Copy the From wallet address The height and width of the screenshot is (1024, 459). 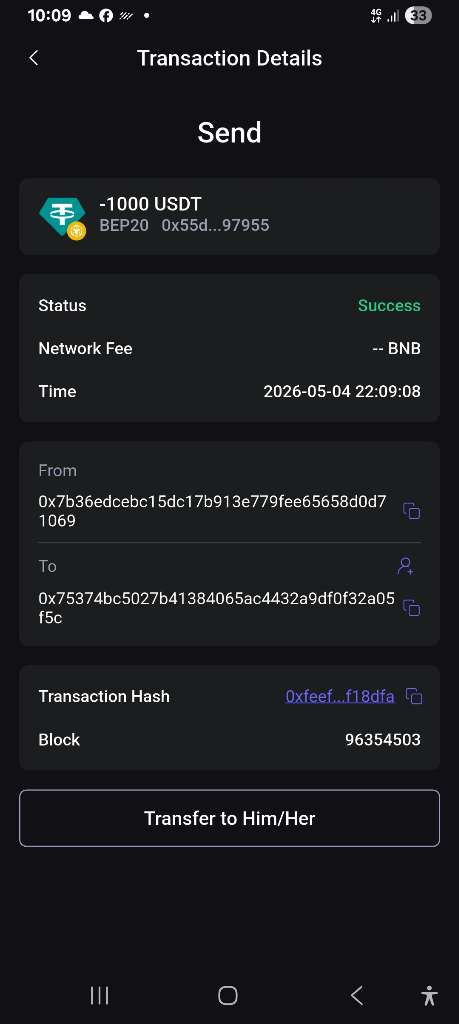(x=411, y=511)
